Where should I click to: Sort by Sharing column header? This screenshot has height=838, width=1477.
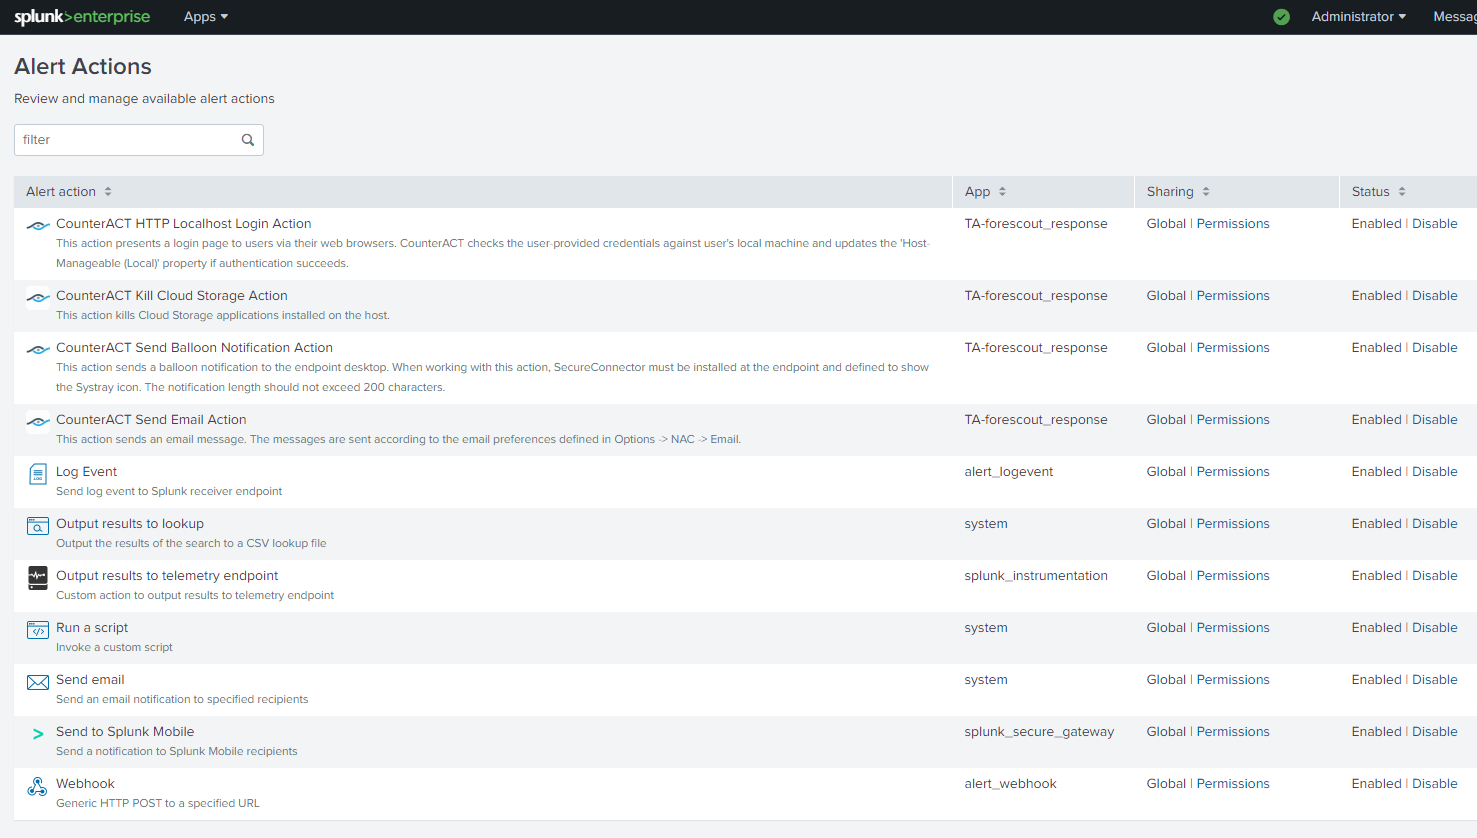(x=1178, y=192)
